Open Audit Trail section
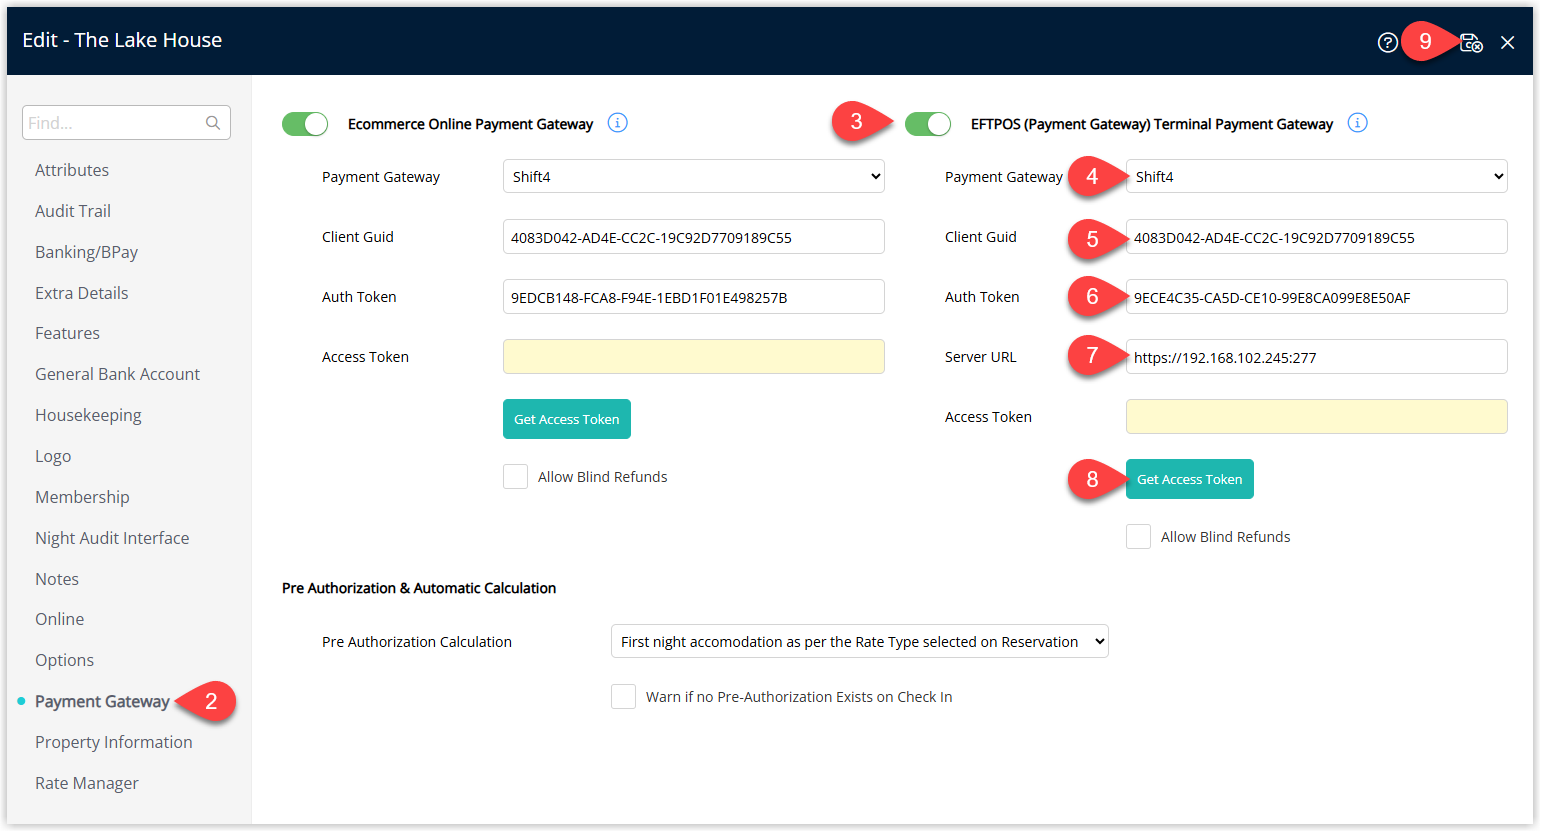 tap(73, 211)
